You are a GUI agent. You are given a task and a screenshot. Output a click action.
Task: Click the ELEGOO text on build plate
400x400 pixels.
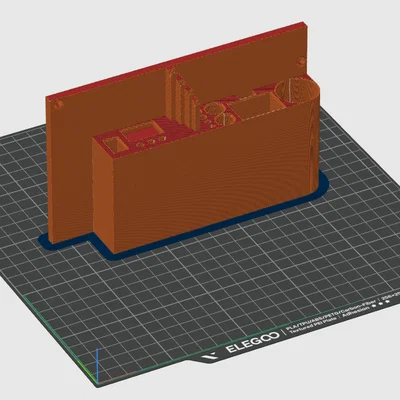(x=253, y=342)
